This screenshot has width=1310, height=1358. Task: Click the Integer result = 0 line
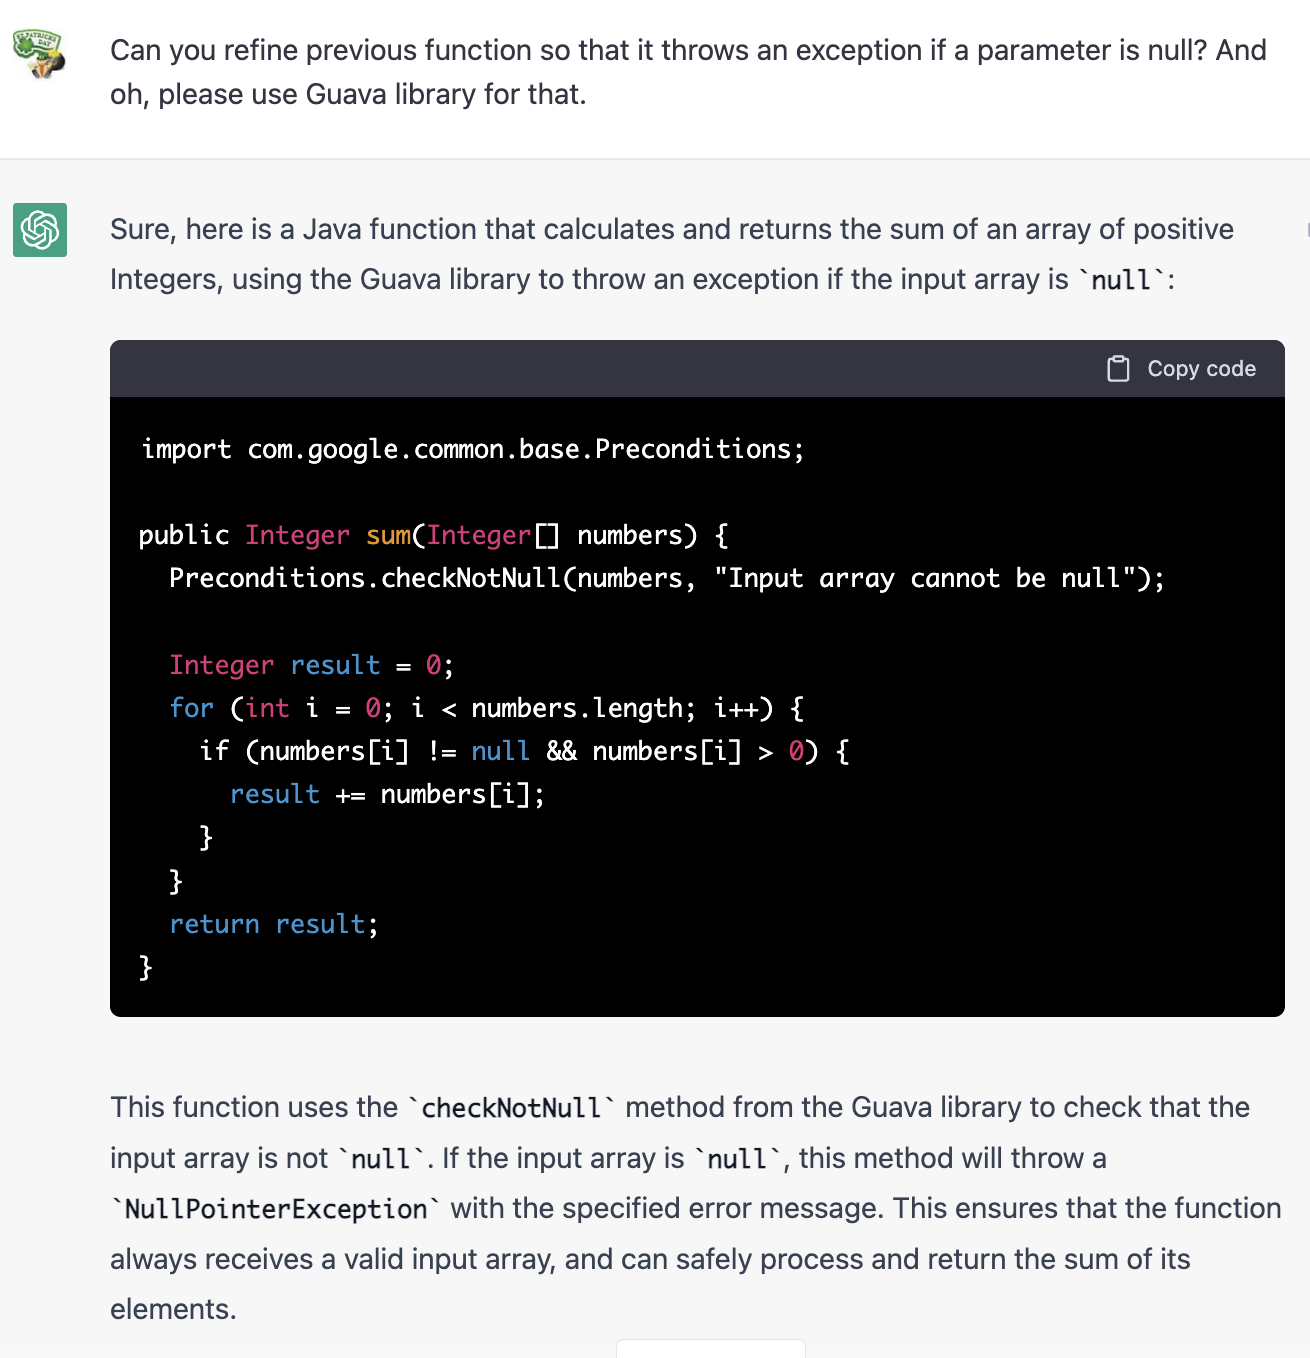[x=311, y=665]
